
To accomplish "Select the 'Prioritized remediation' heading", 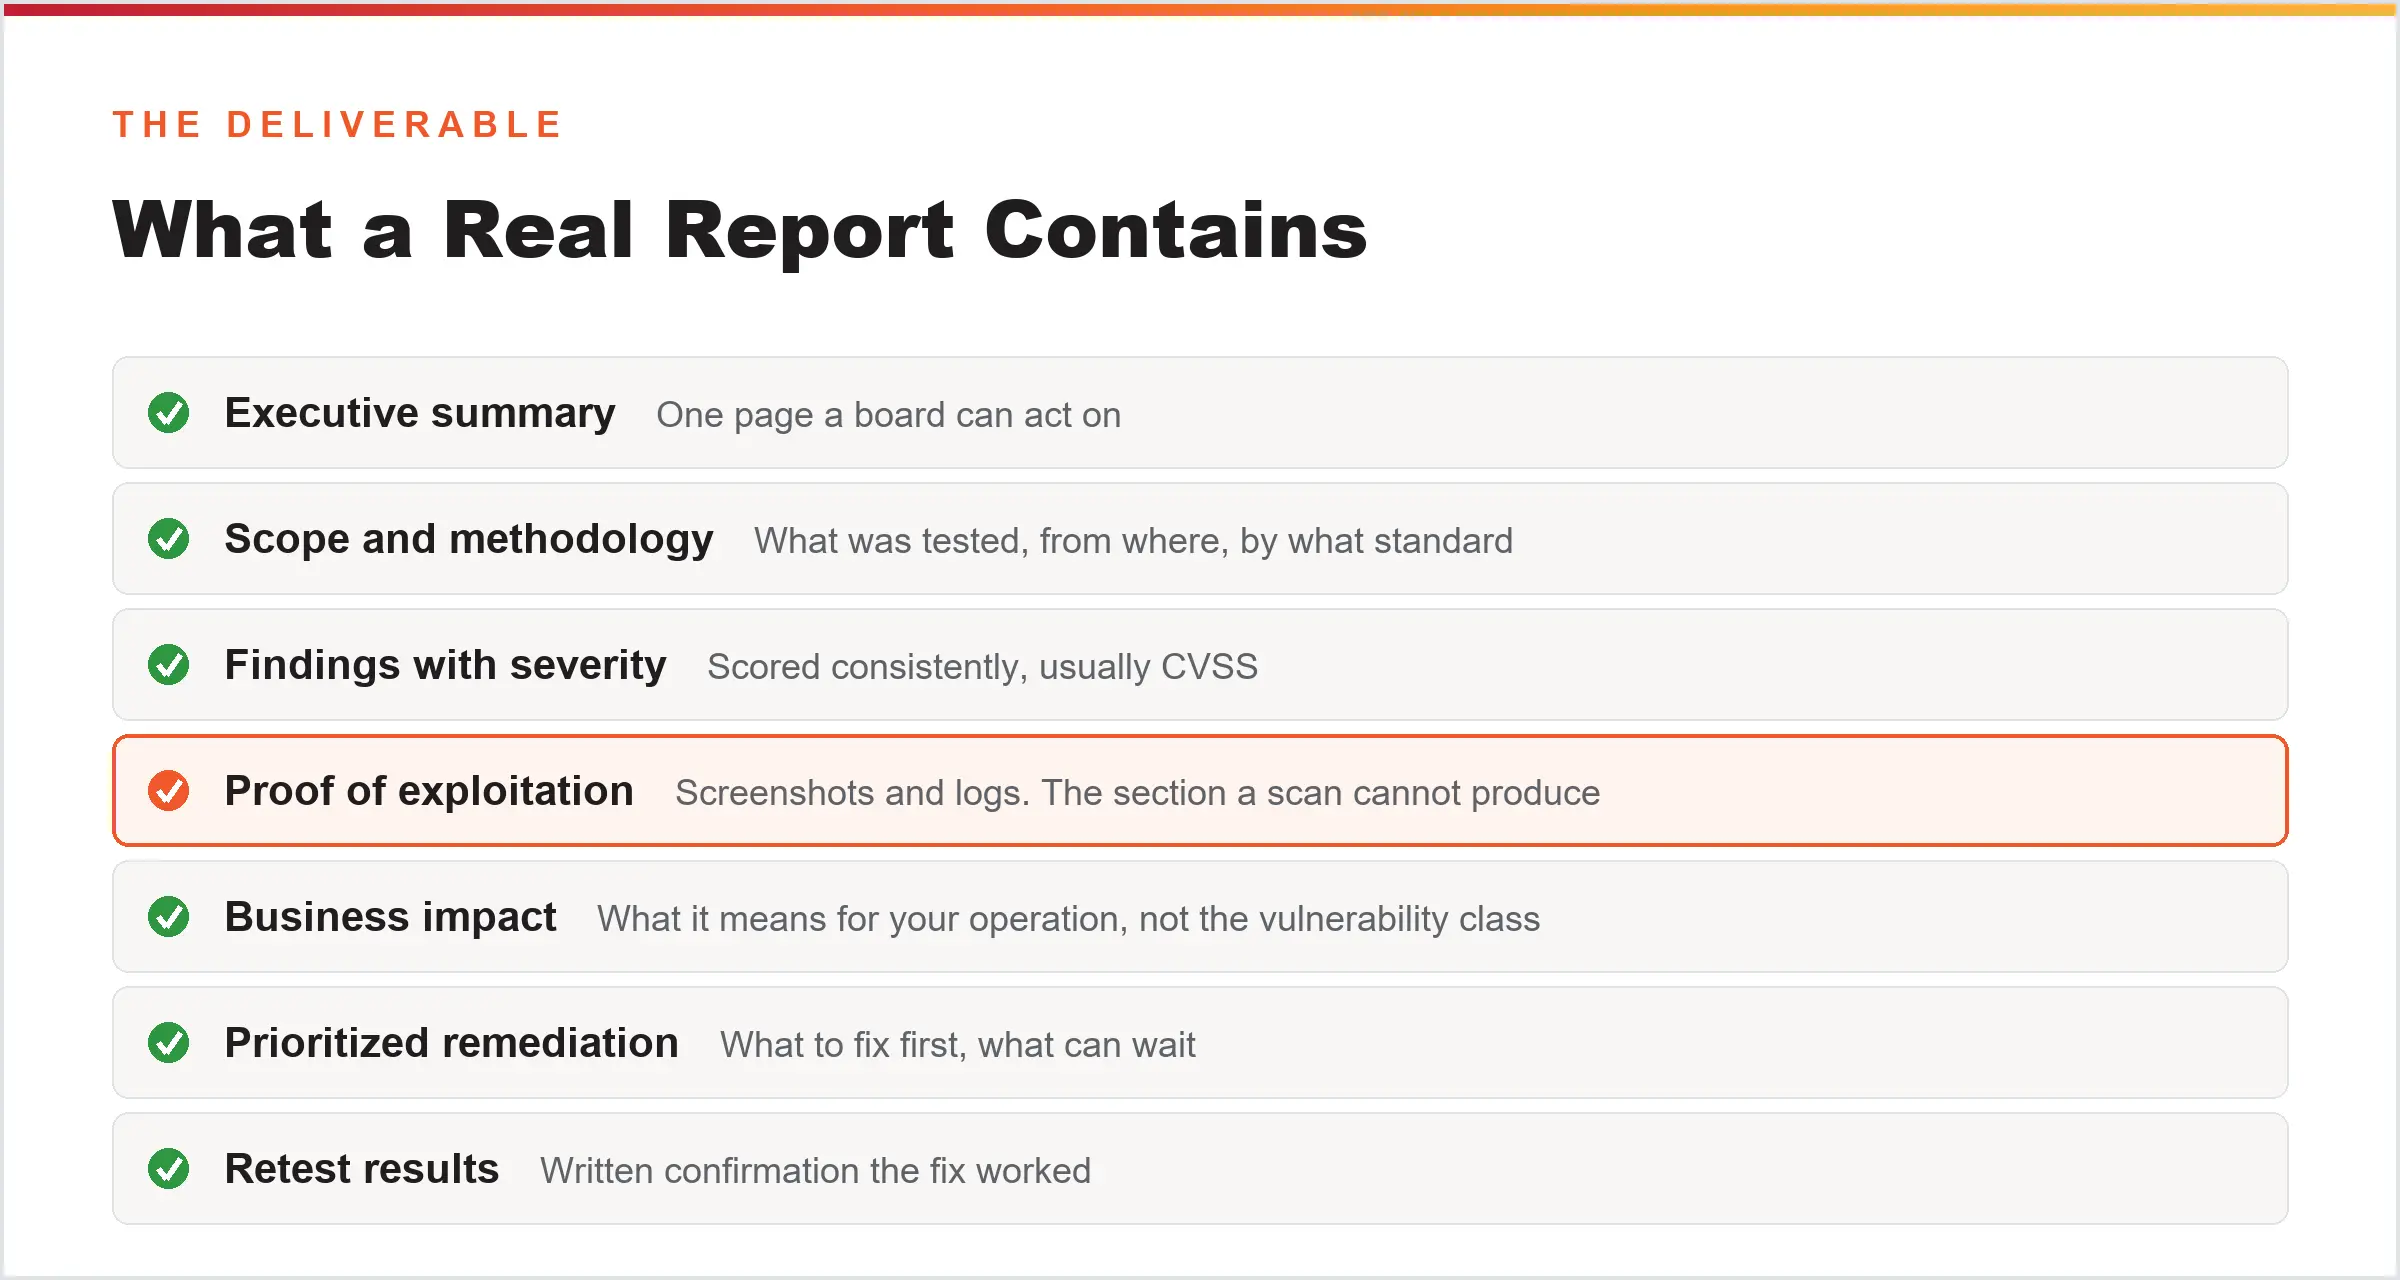I will click(451, 1044).
